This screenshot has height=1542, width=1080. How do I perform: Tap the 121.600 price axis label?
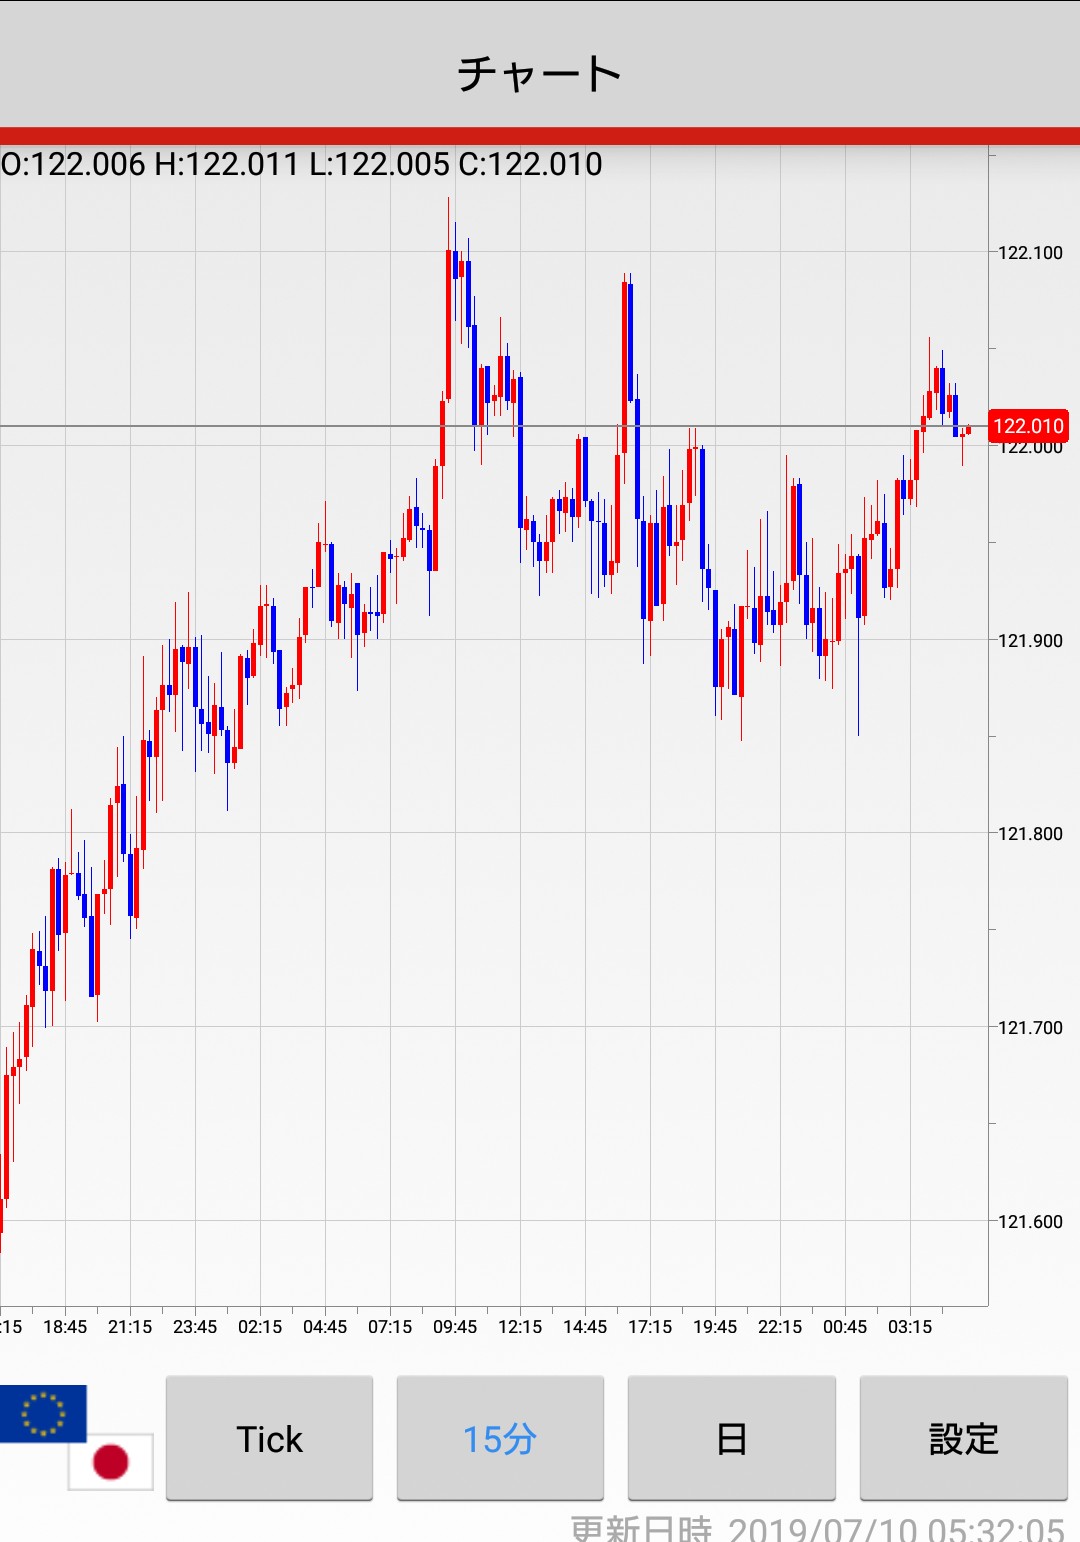click(x=1030, y=1221)
